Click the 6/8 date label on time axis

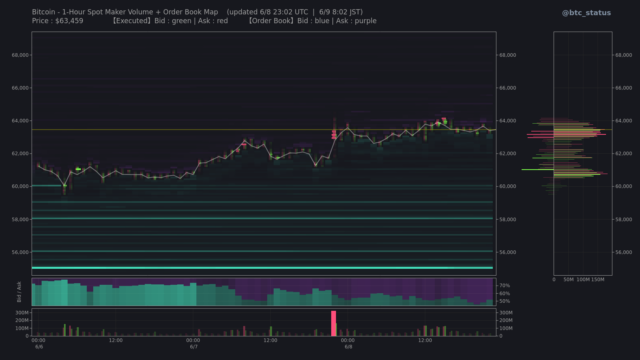coord(348,347)
